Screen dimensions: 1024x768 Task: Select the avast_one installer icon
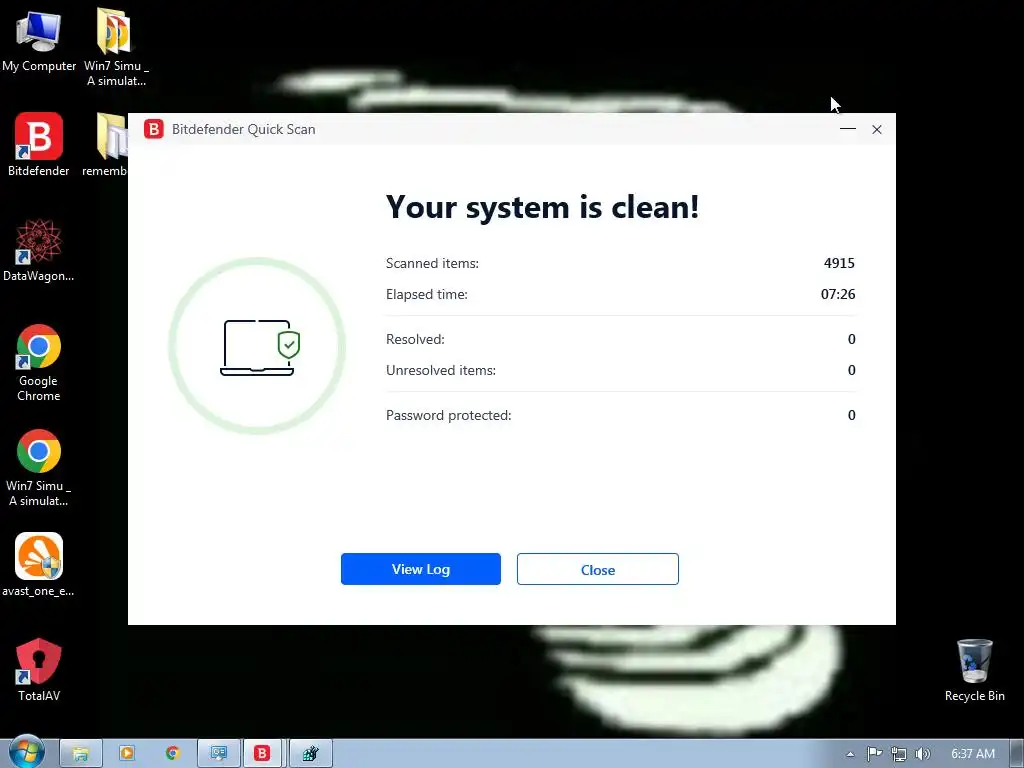pyautogui.click(x=39, y=565)
